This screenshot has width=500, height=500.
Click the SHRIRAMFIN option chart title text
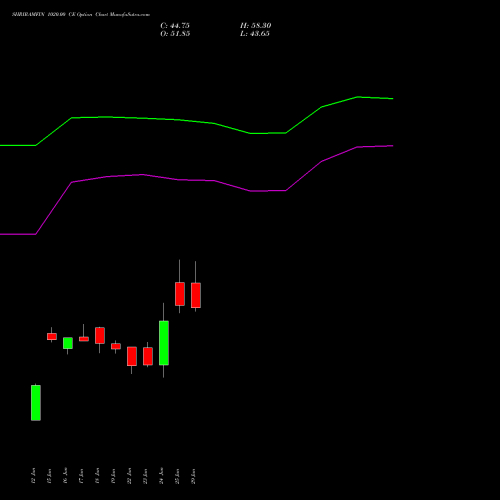(x=81, y=15)
